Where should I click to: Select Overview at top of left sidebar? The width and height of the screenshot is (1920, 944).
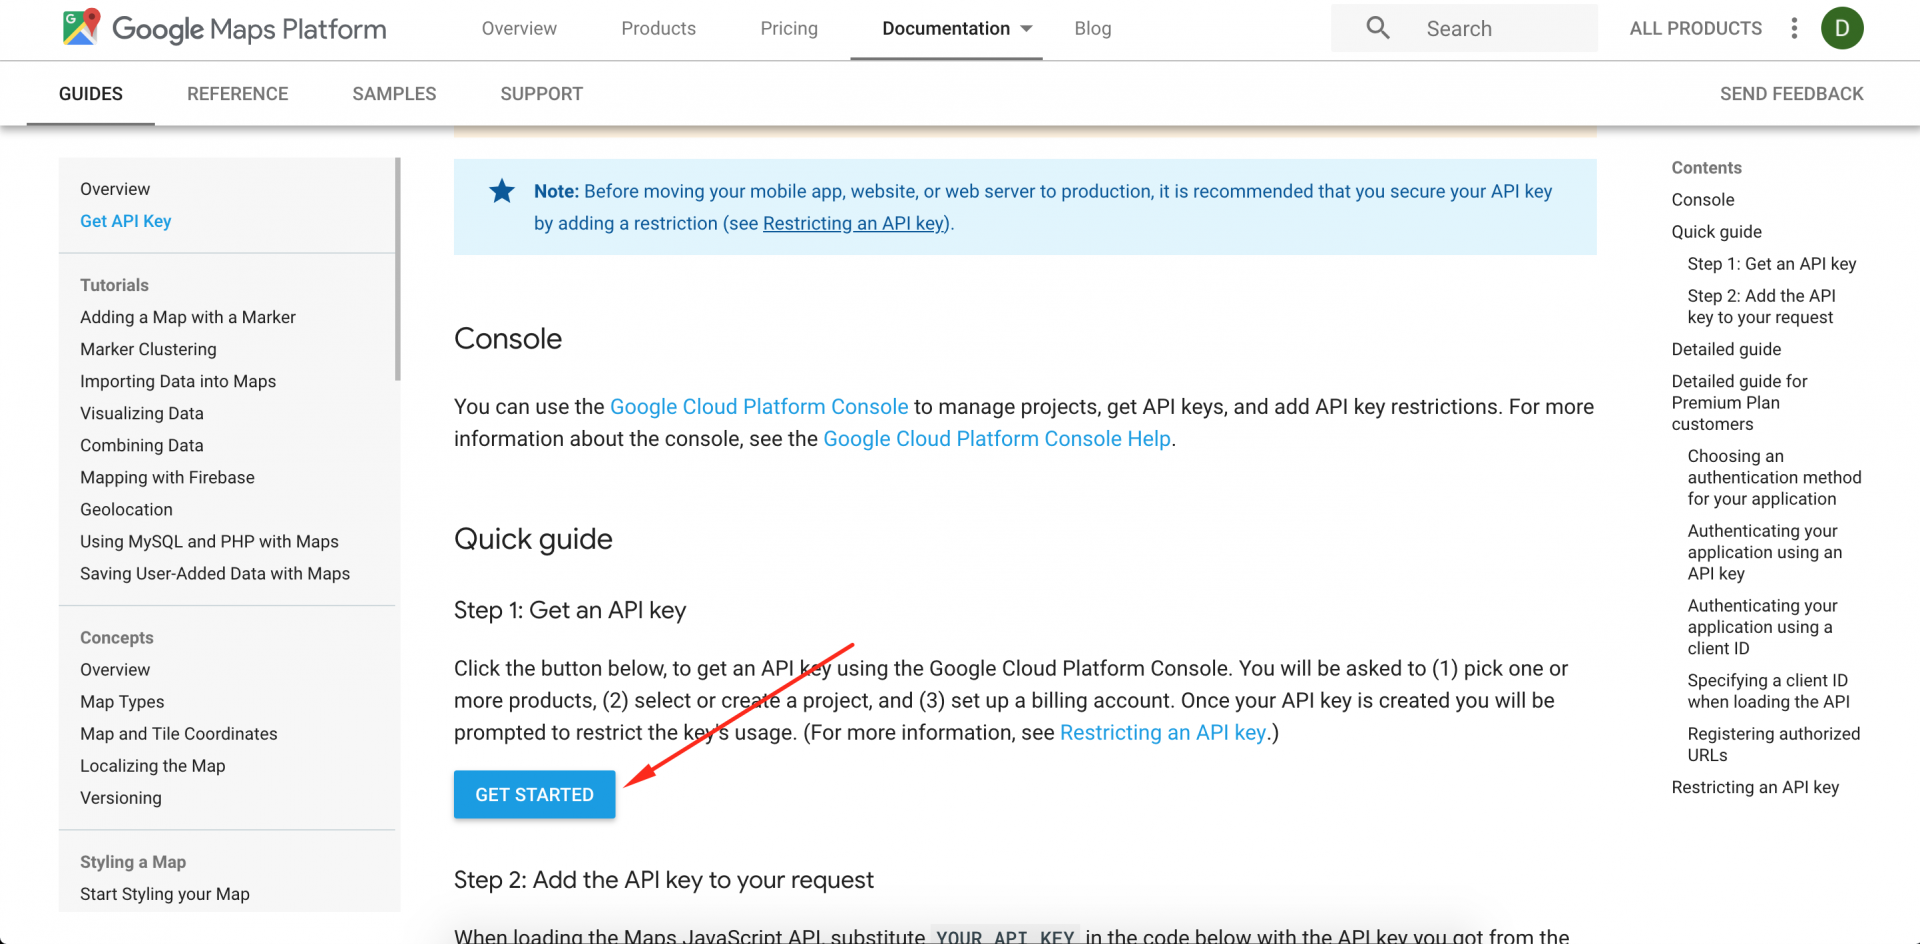point(115,189)
